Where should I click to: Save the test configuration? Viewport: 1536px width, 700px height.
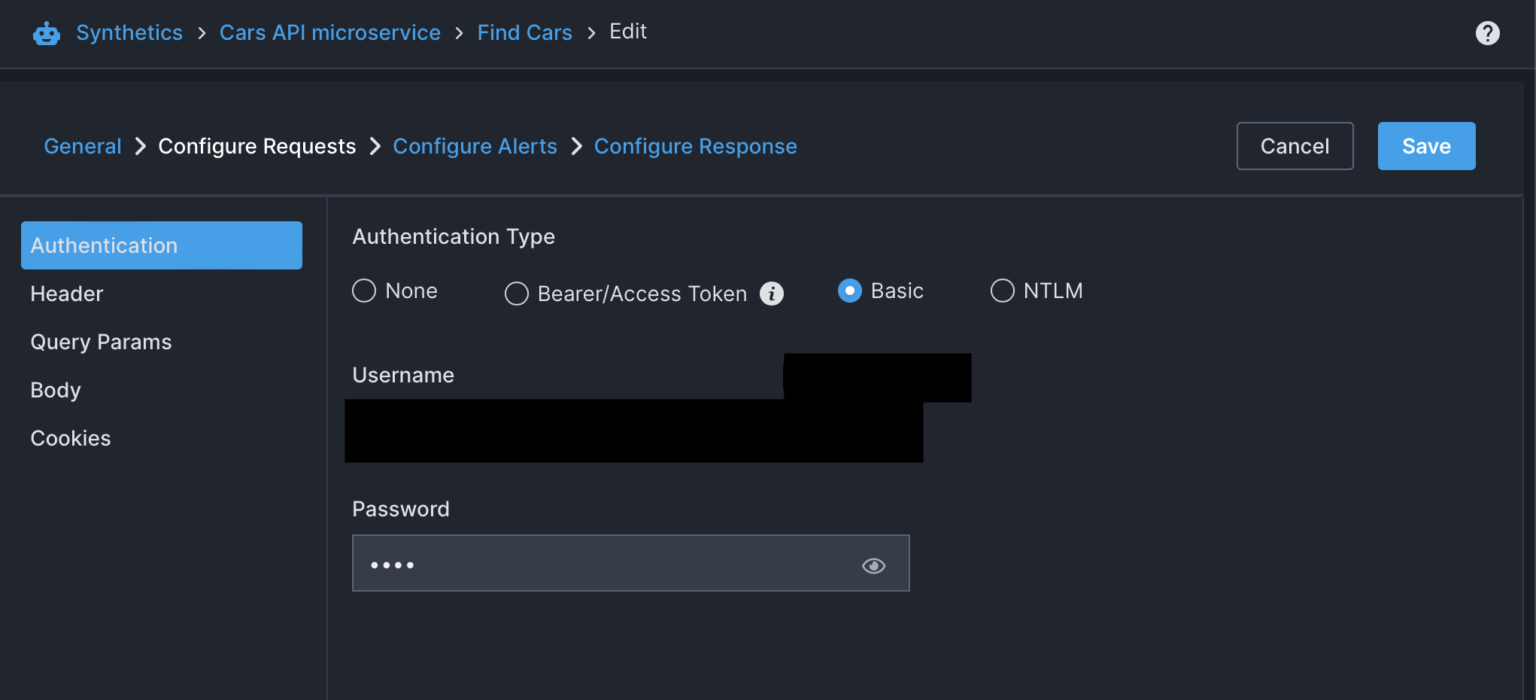pos(1426,146)
